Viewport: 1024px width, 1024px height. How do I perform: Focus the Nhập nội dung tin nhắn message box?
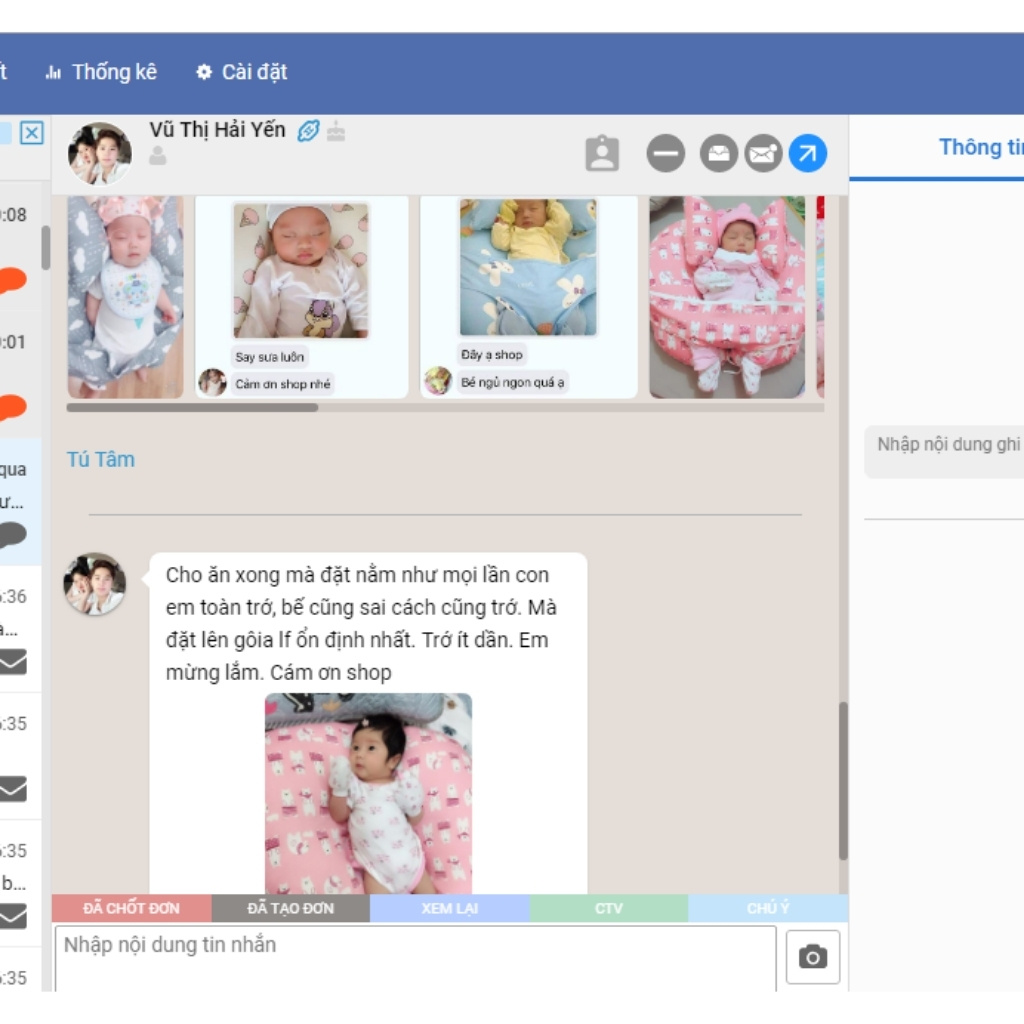pos(415,958)
